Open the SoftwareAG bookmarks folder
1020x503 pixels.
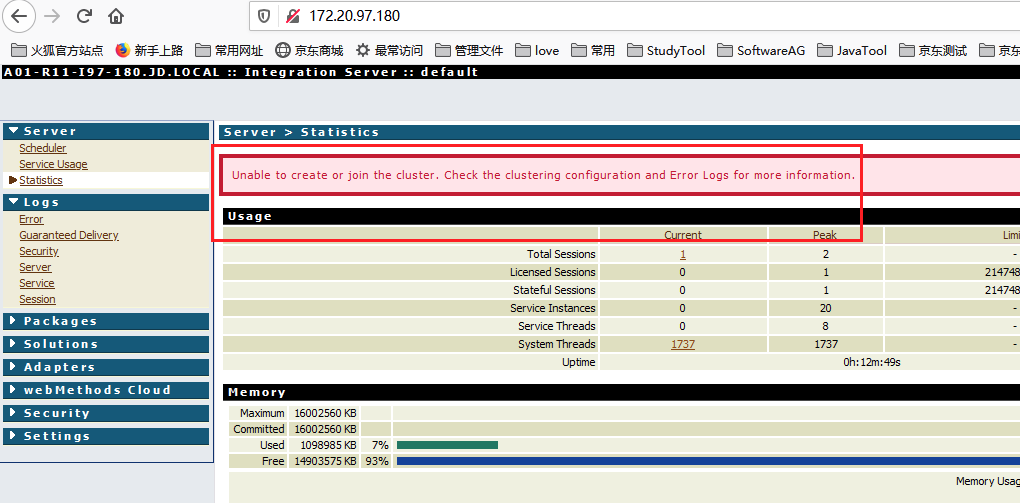pos(761,50)
